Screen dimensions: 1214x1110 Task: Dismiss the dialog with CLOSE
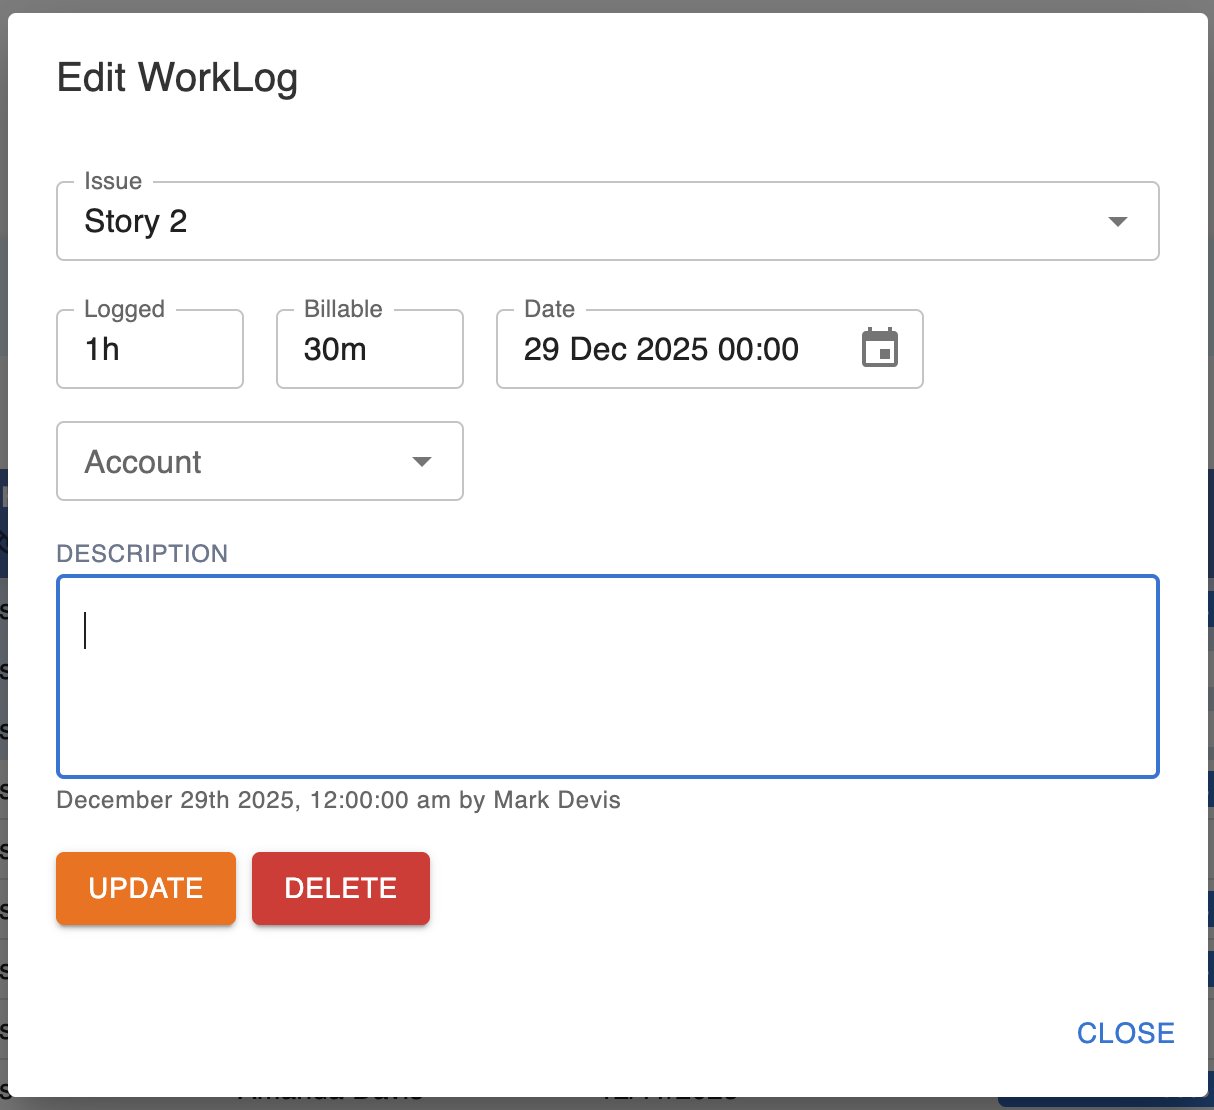click(x=1126, y=1033)
